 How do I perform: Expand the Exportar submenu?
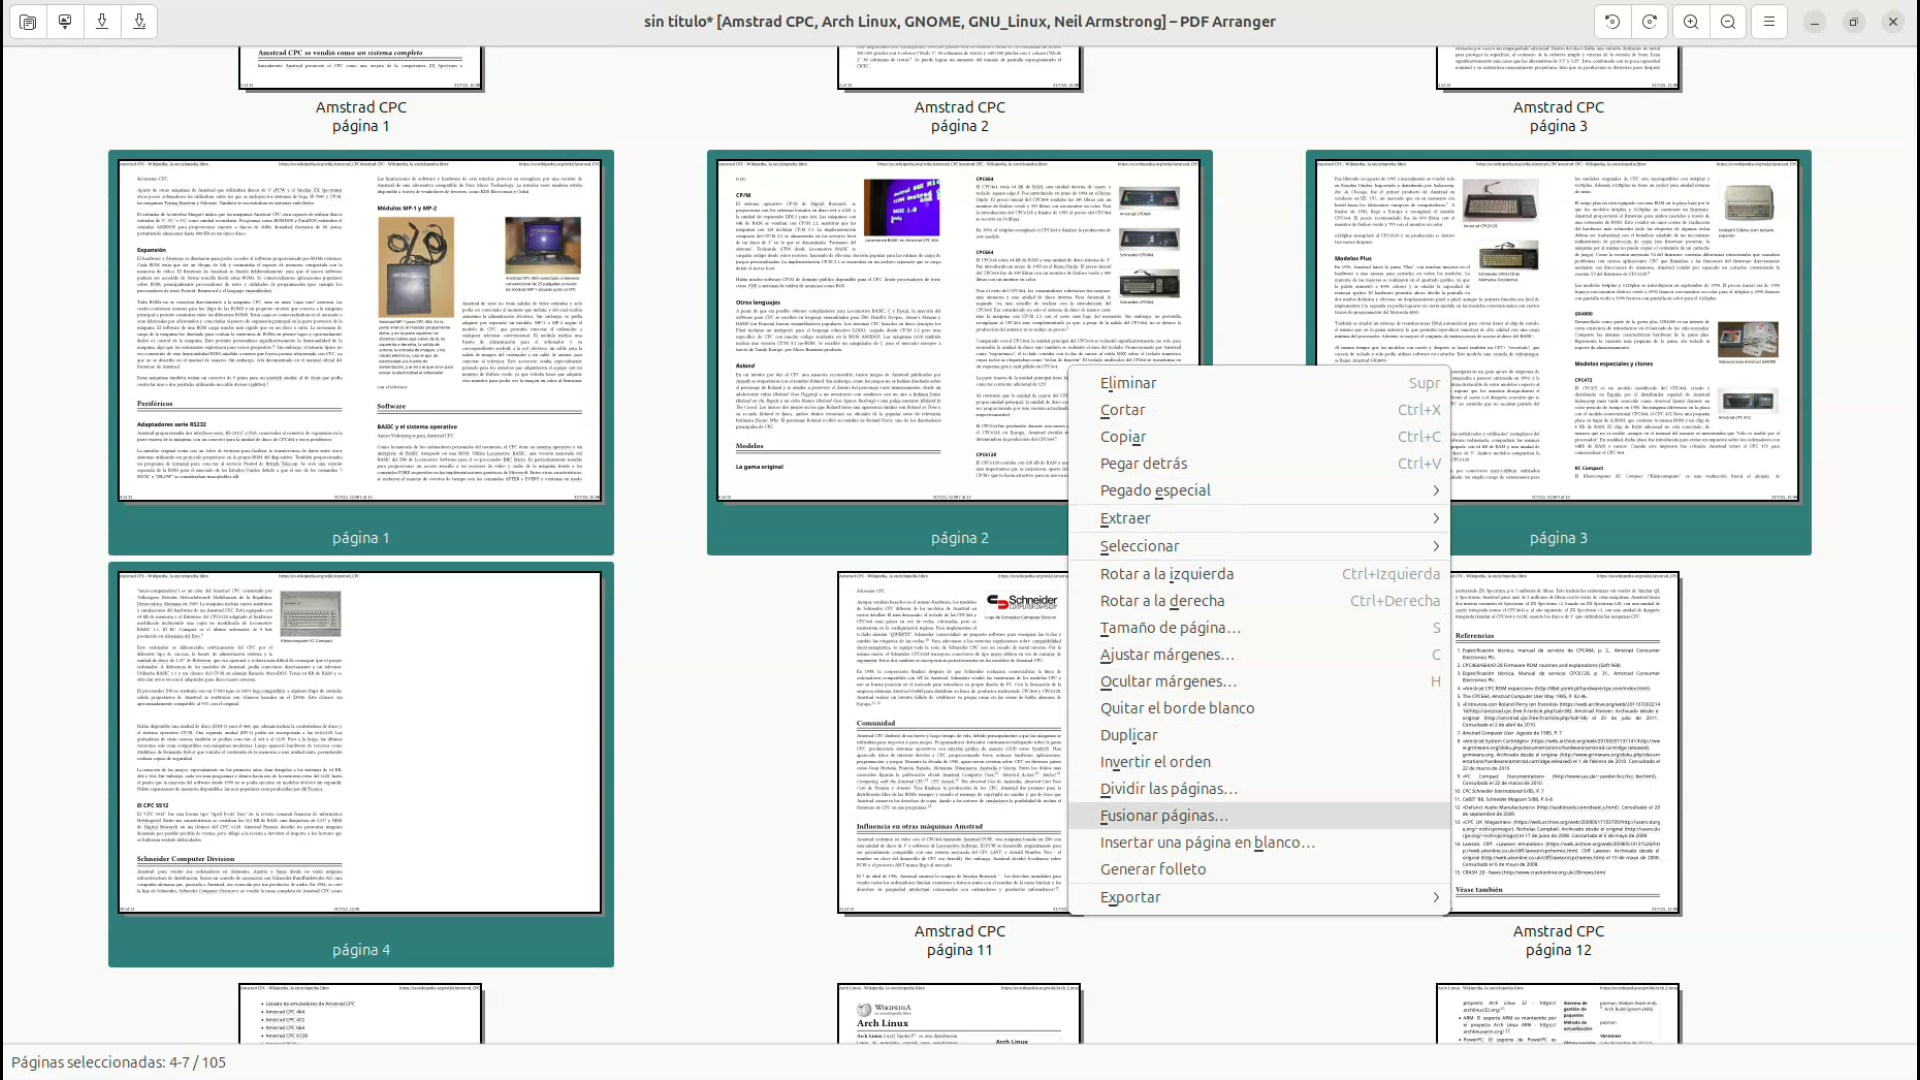(1260, 898)
